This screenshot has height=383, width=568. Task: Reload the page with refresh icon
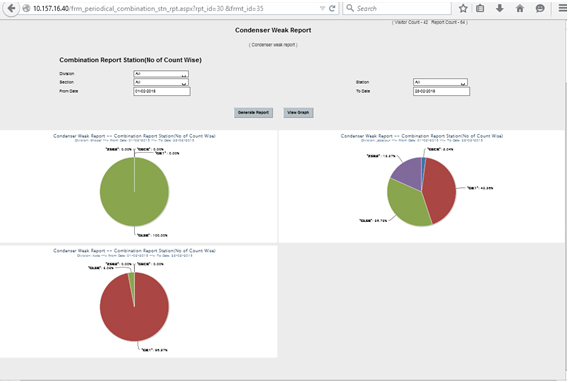332,8
